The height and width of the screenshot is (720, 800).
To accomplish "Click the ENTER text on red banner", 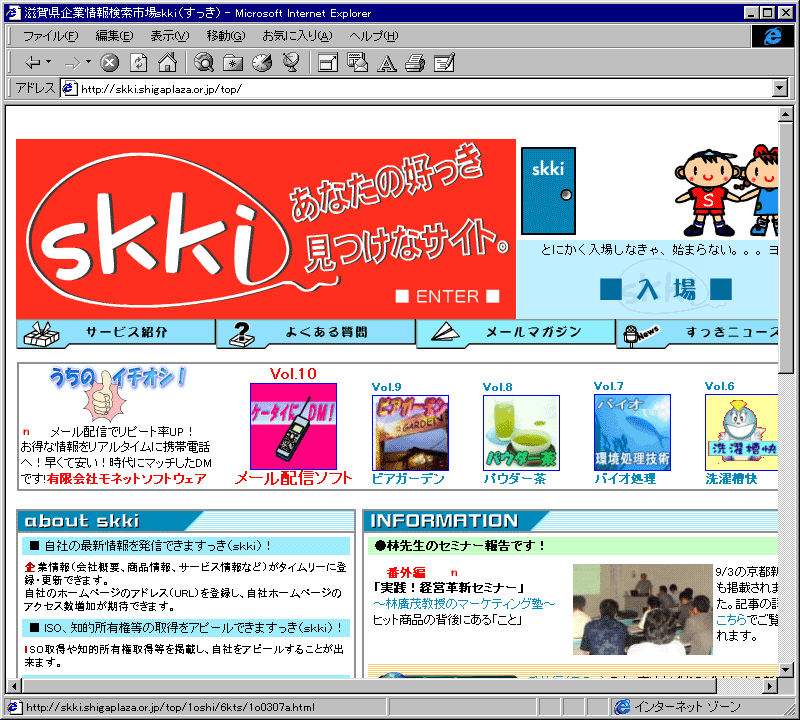I will [447, 296].
